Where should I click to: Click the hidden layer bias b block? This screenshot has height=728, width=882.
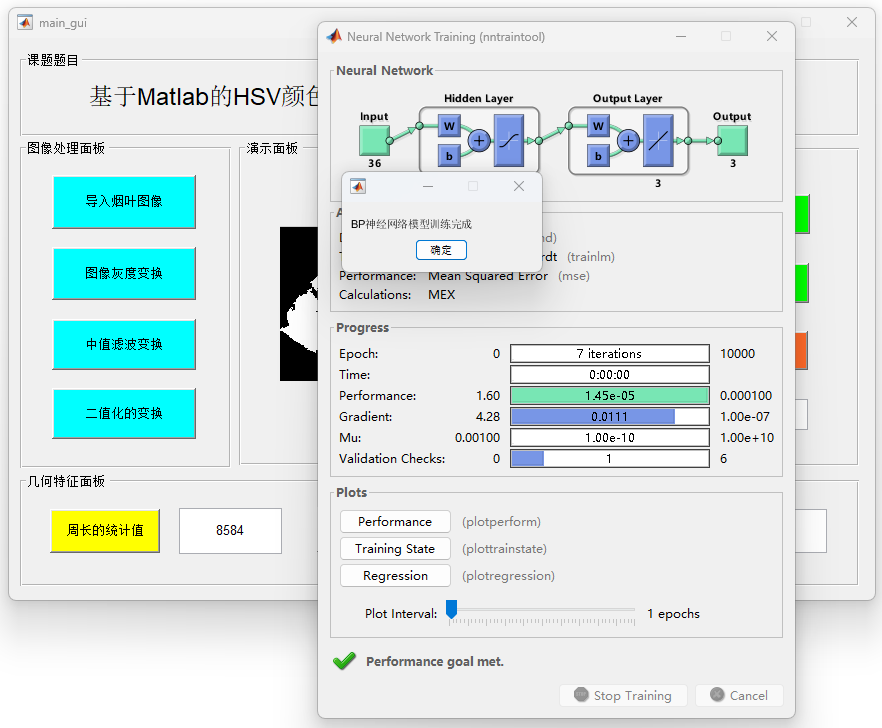coord(449,155)
